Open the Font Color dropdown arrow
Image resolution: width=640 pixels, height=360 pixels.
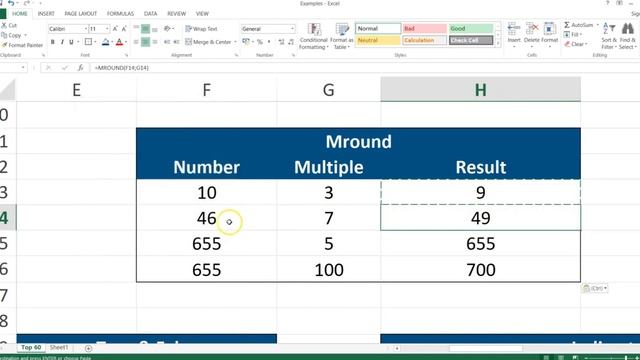tap(126, 42)
